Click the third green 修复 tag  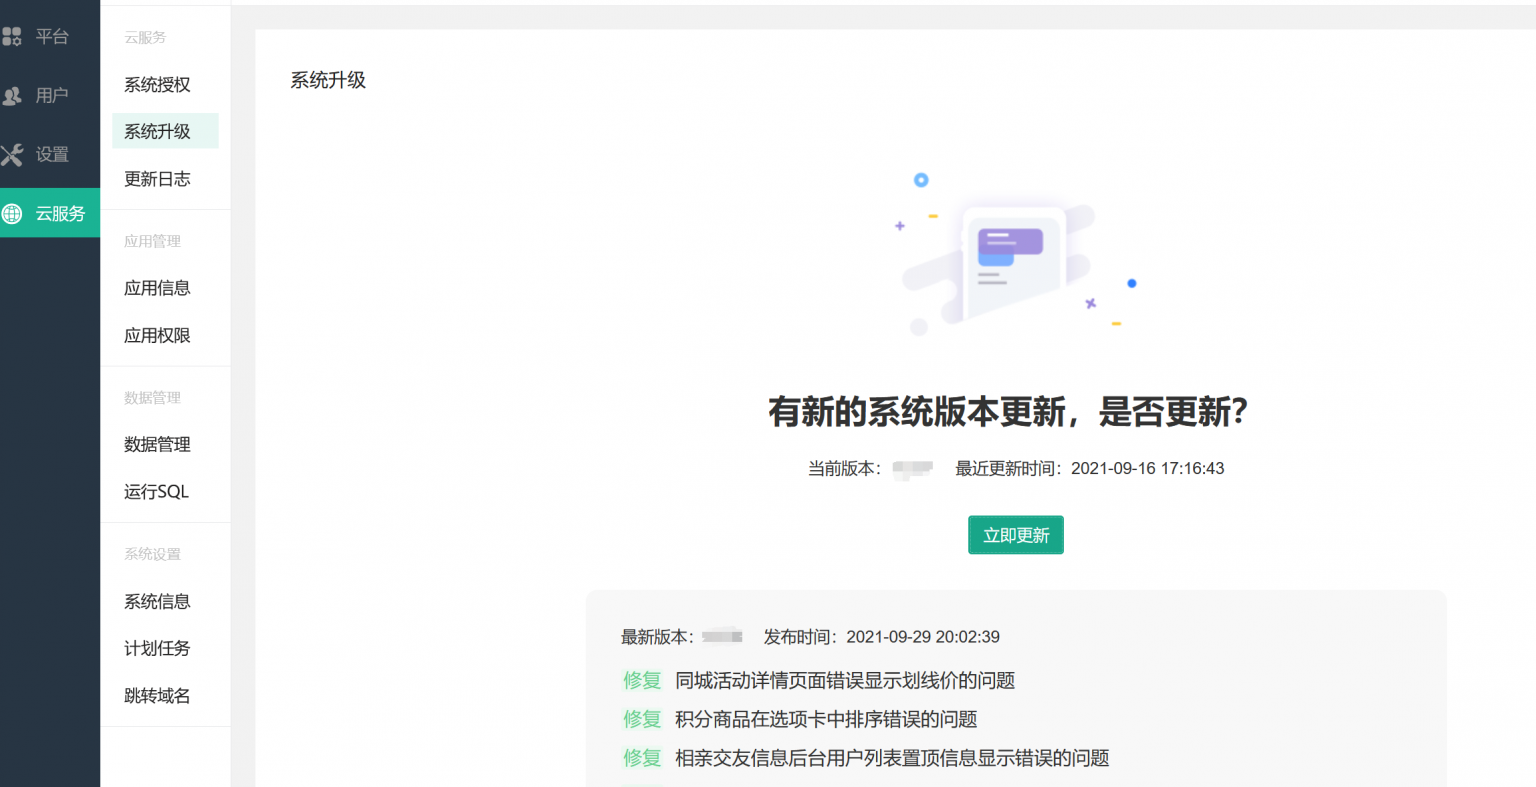tap(642, 758)
